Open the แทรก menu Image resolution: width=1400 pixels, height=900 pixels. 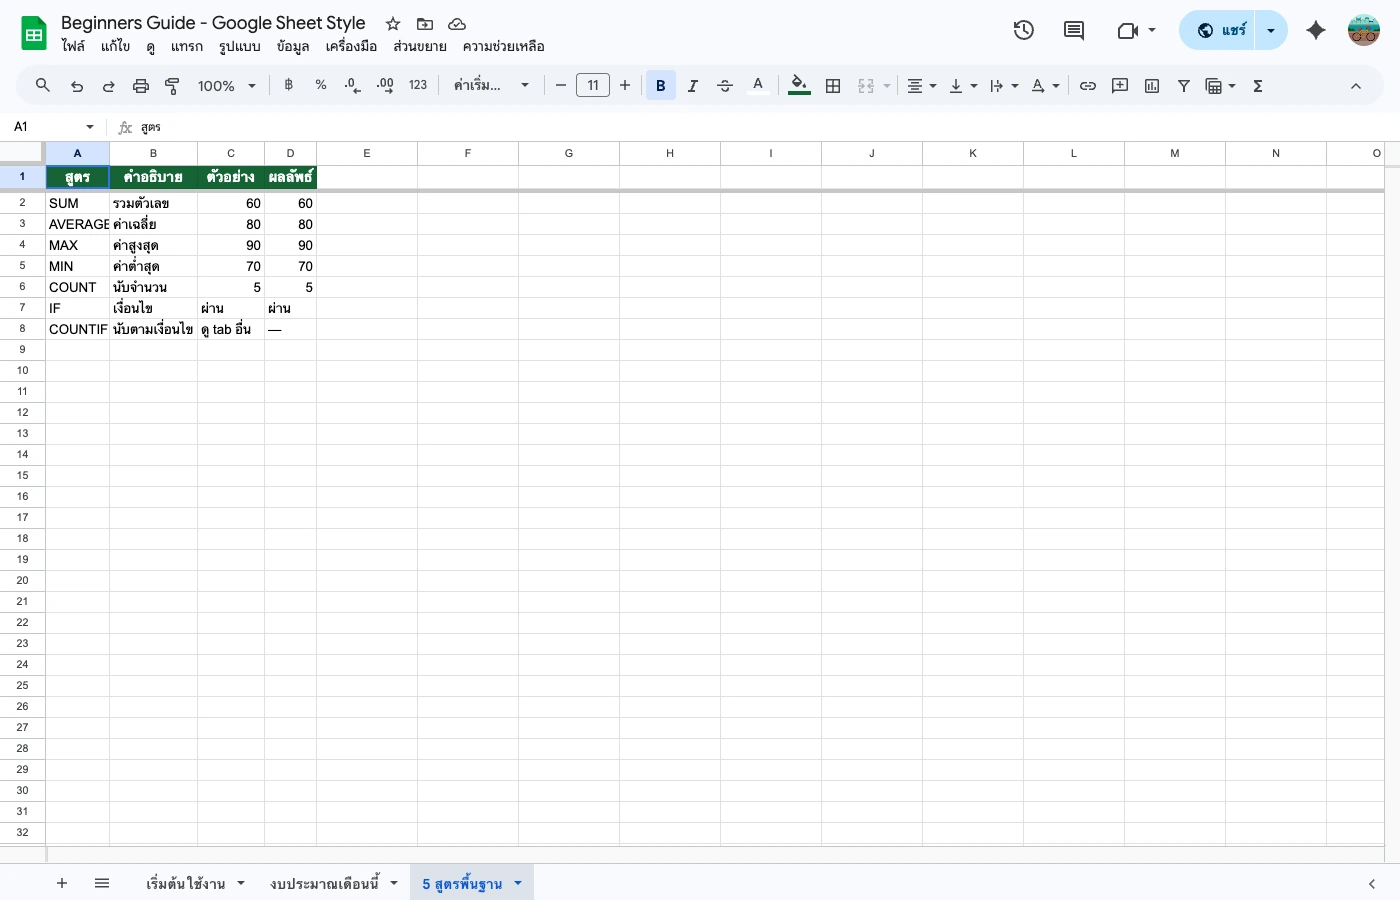[187, 46]
